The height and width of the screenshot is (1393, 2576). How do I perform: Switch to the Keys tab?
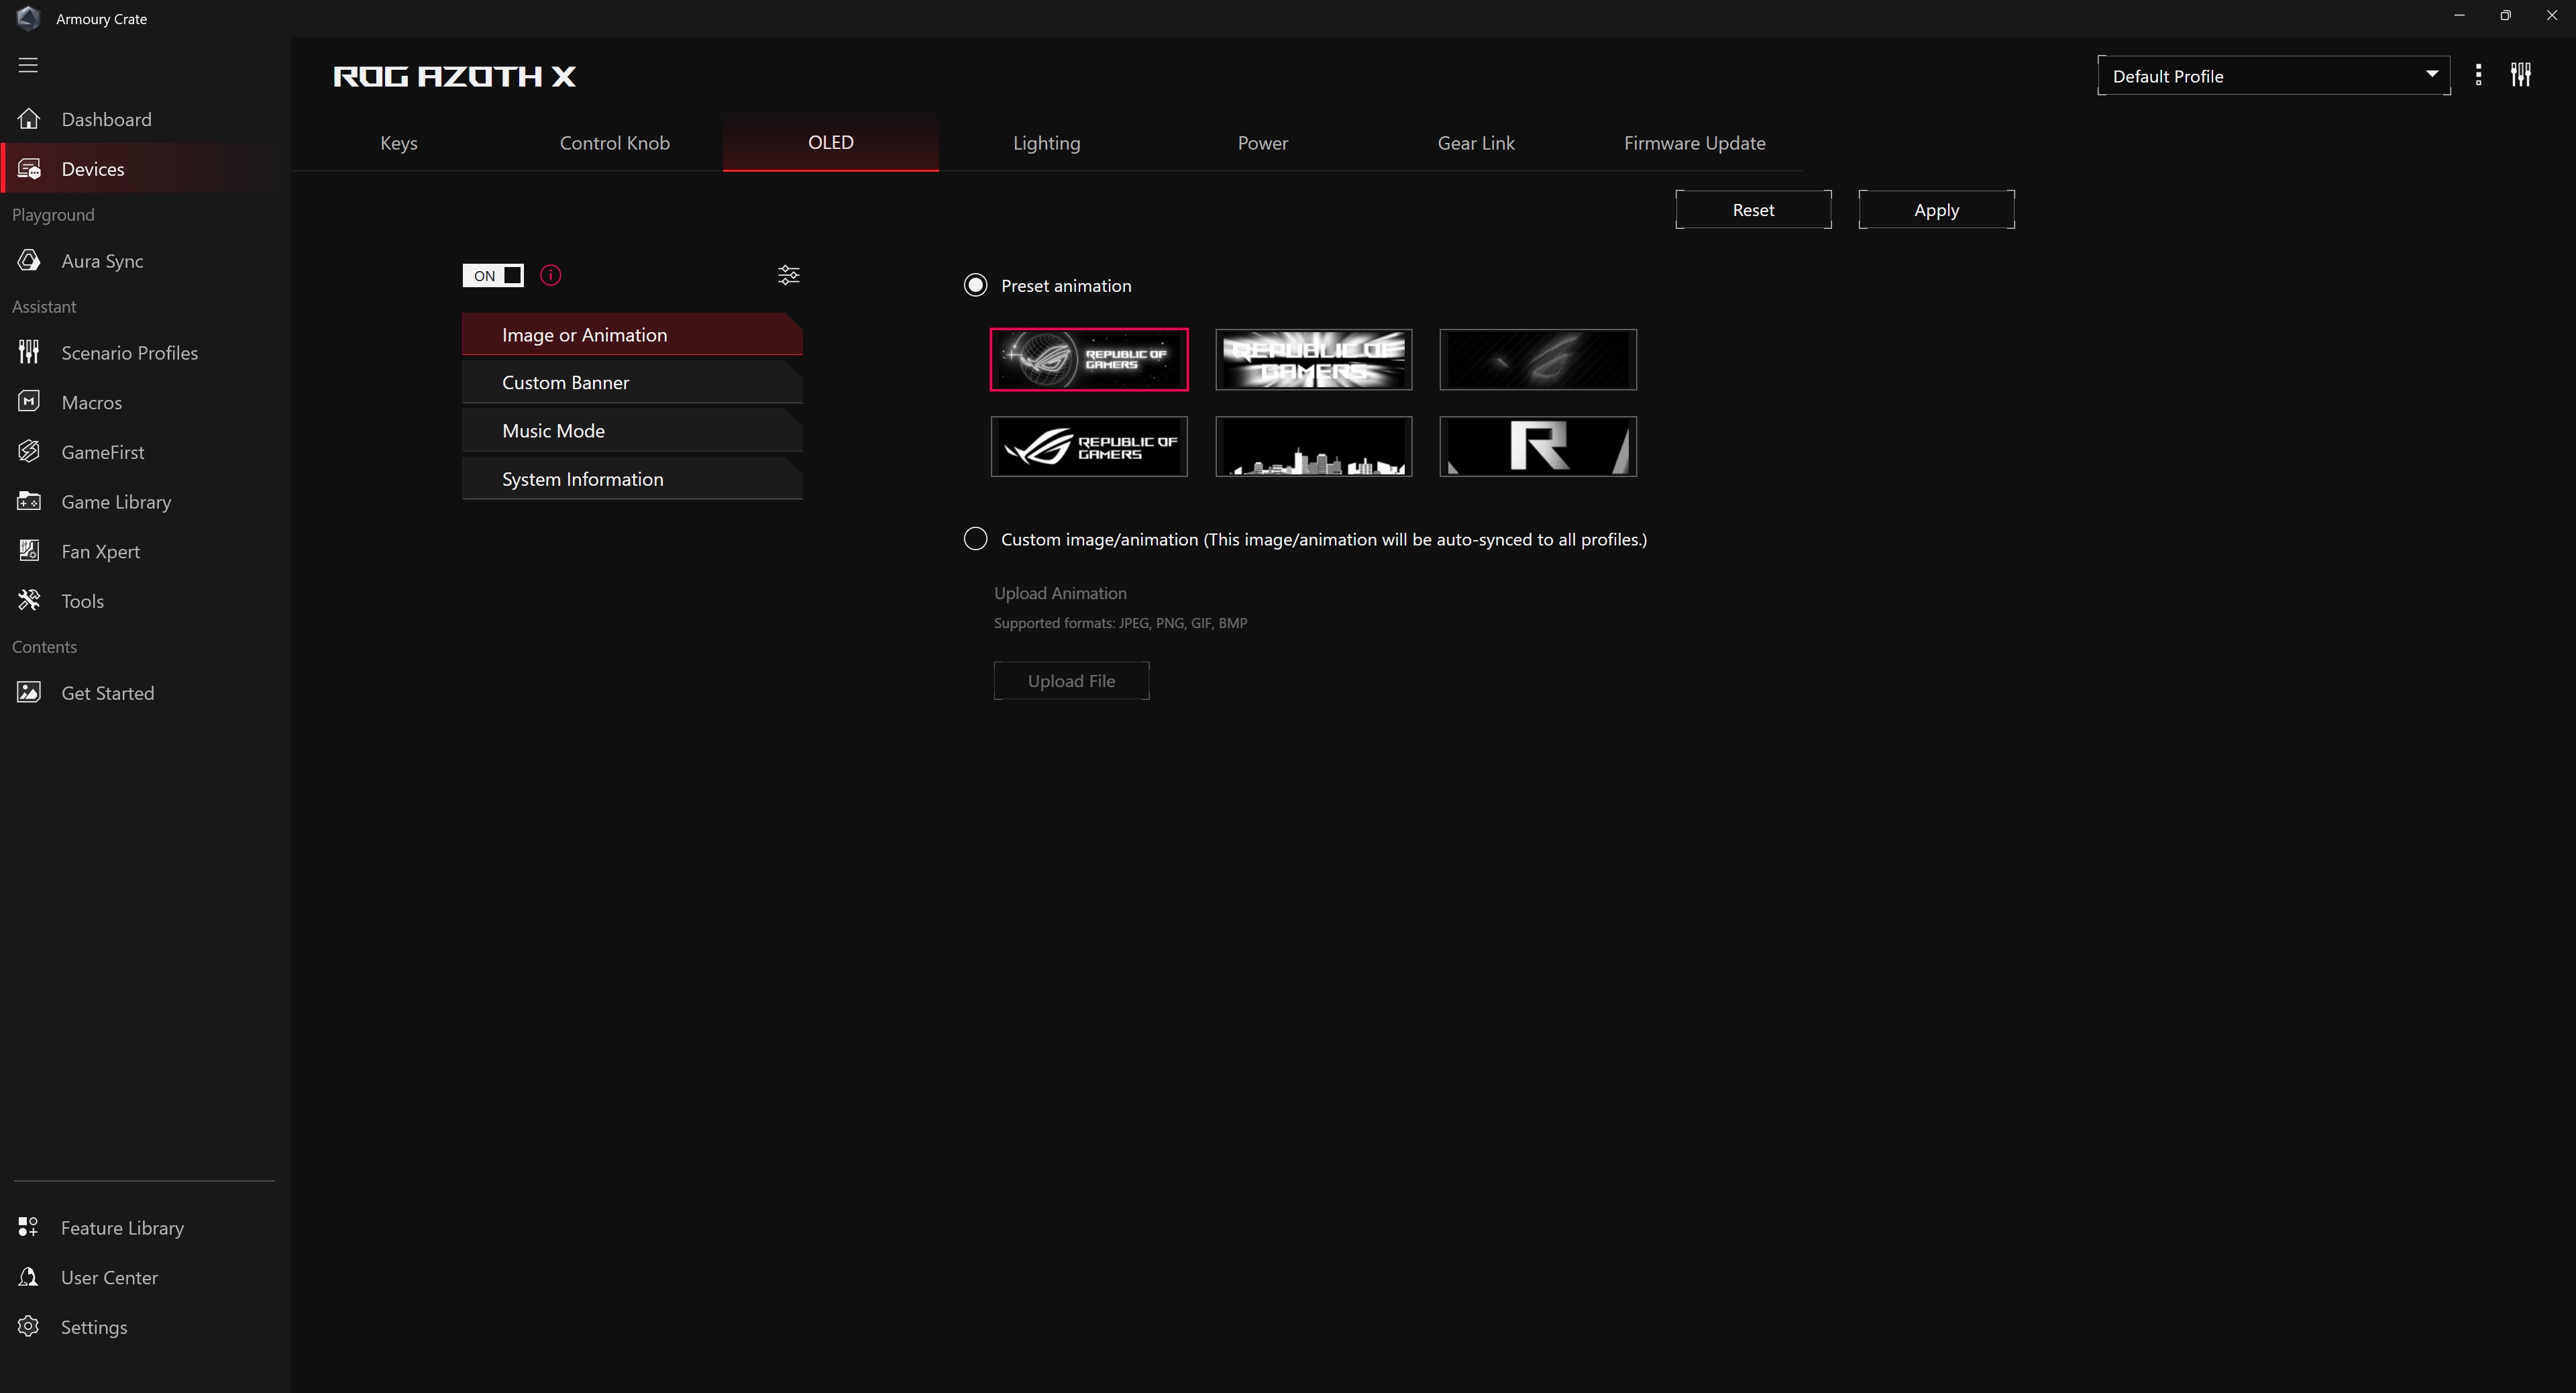click(399, 143)
